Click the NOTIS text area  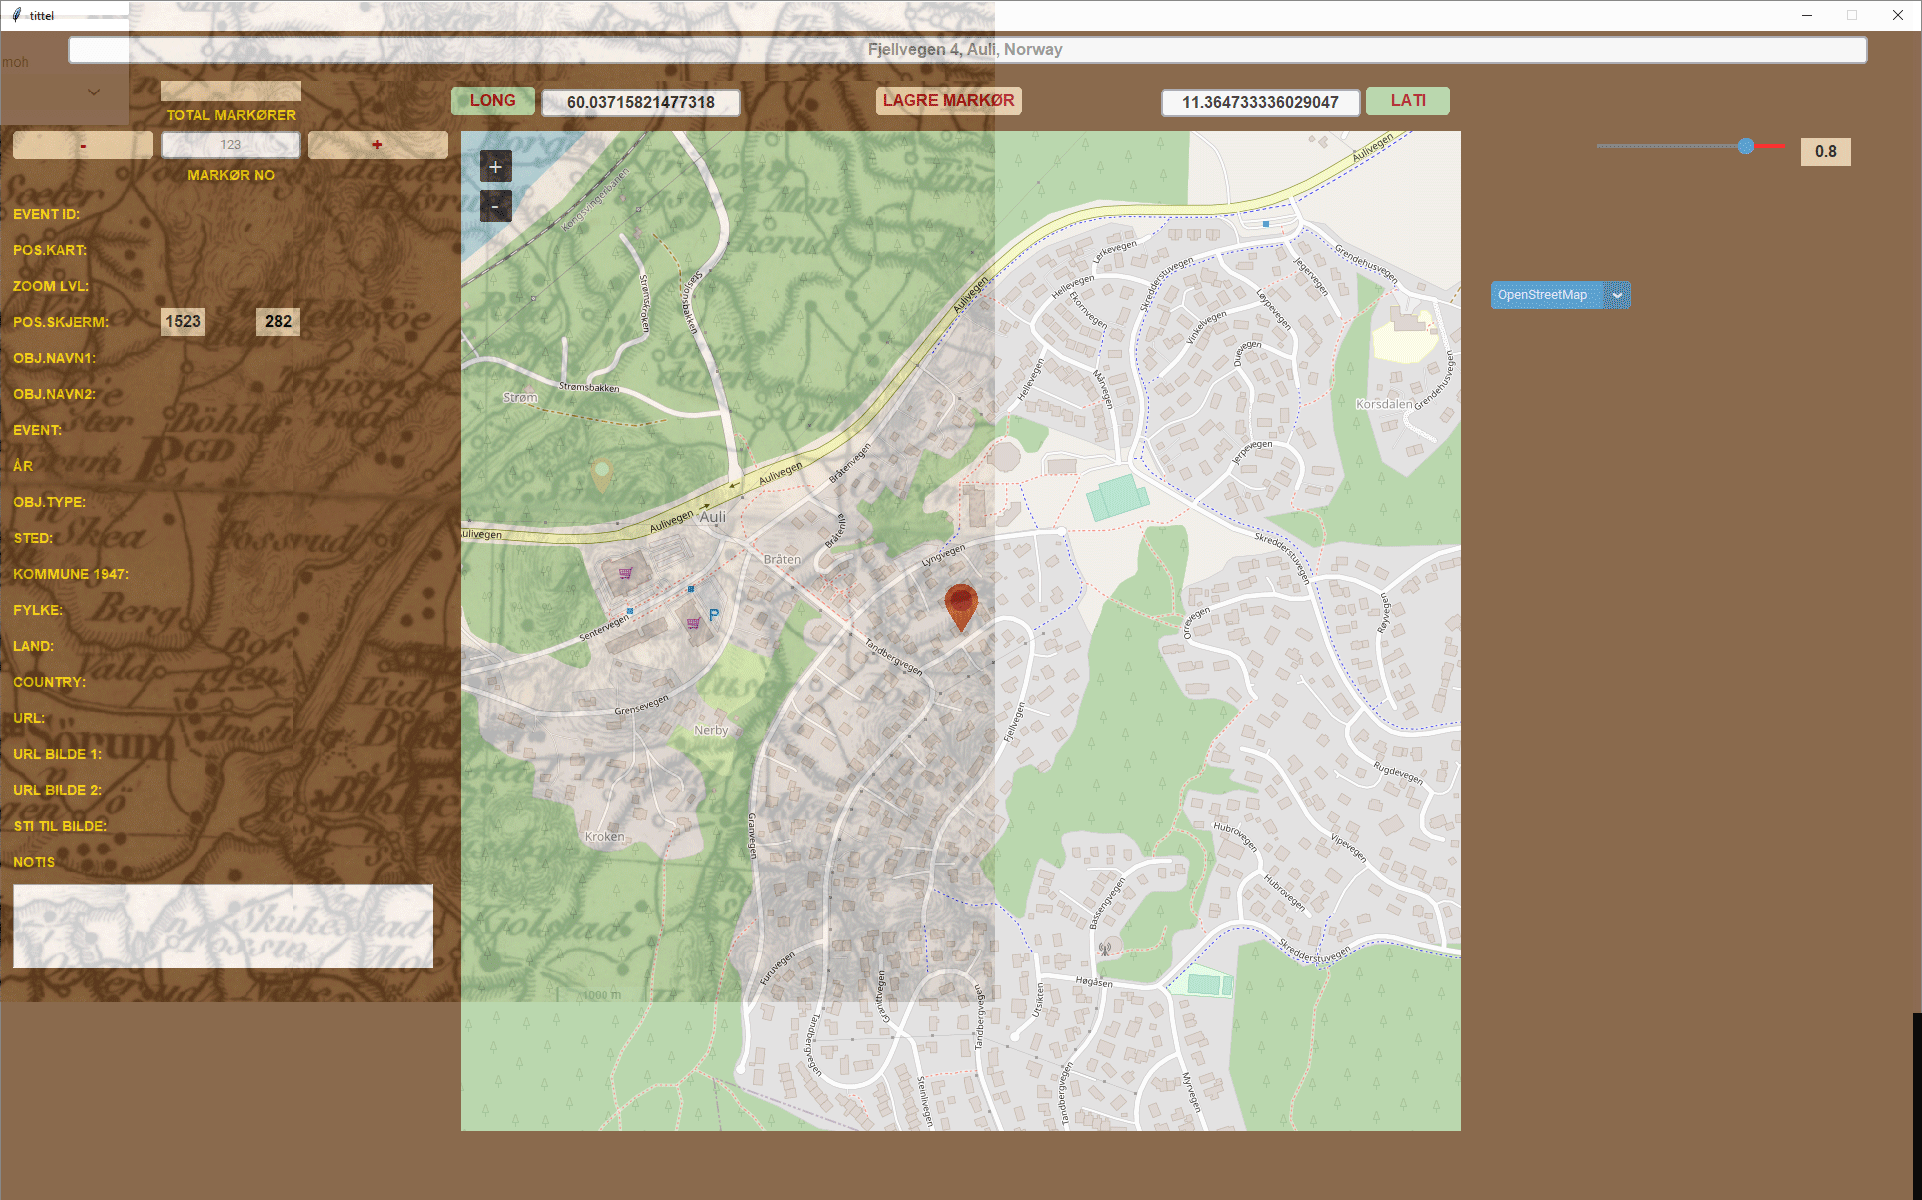pyautogui.click(x=223, y=925)
